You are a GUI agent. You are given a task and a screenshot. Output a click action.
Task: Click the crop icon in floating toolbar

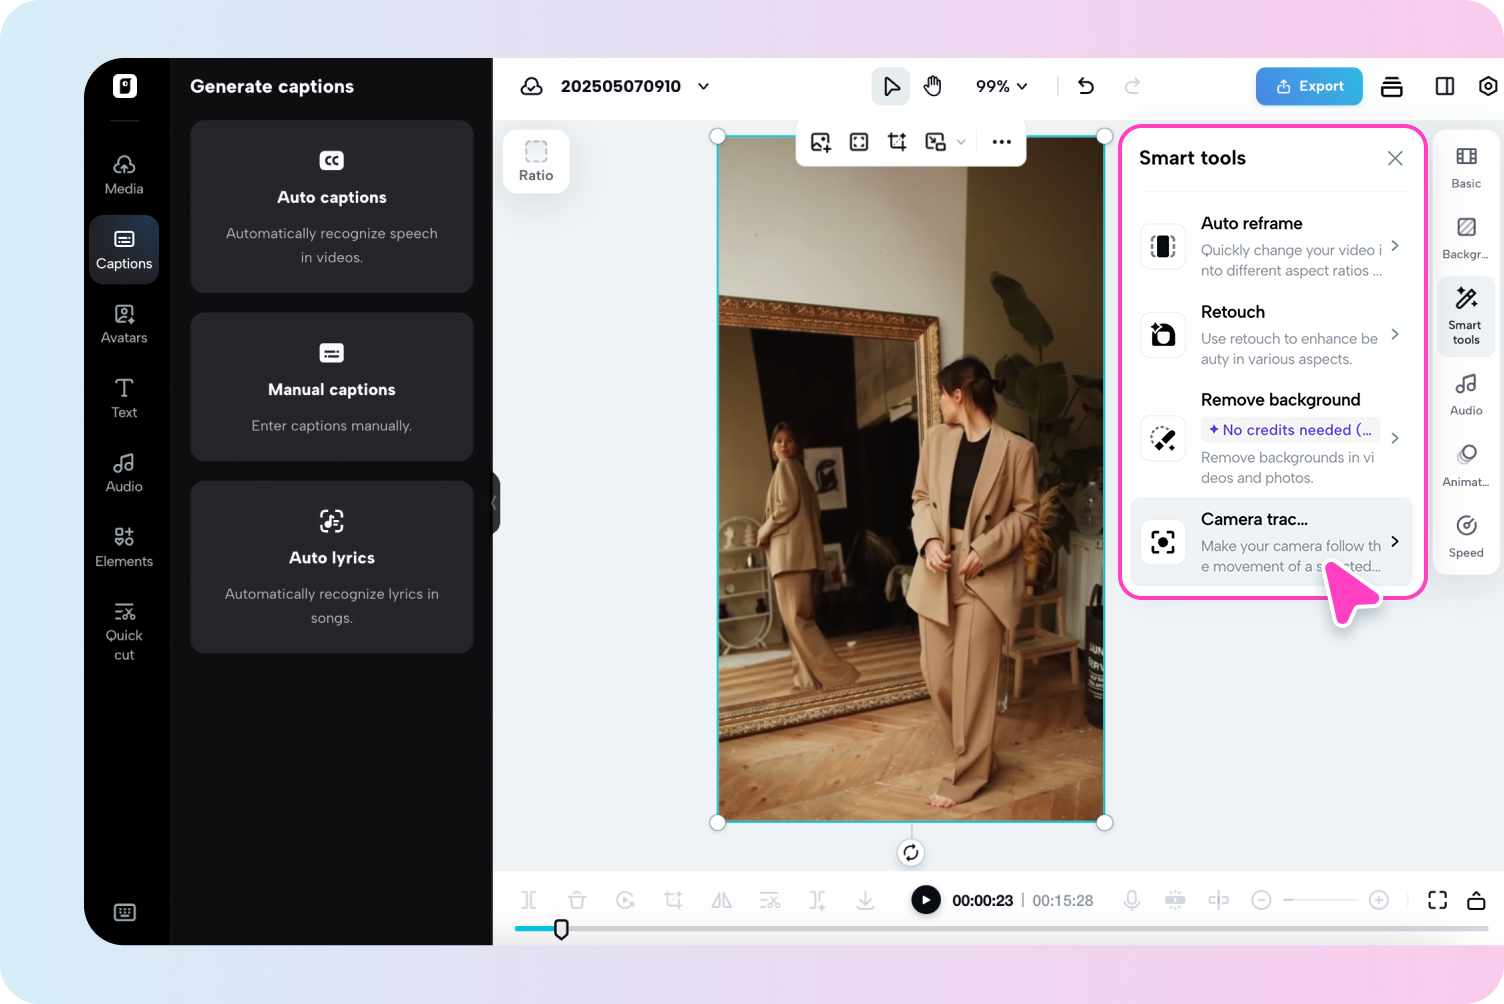(x=897, y=142)
